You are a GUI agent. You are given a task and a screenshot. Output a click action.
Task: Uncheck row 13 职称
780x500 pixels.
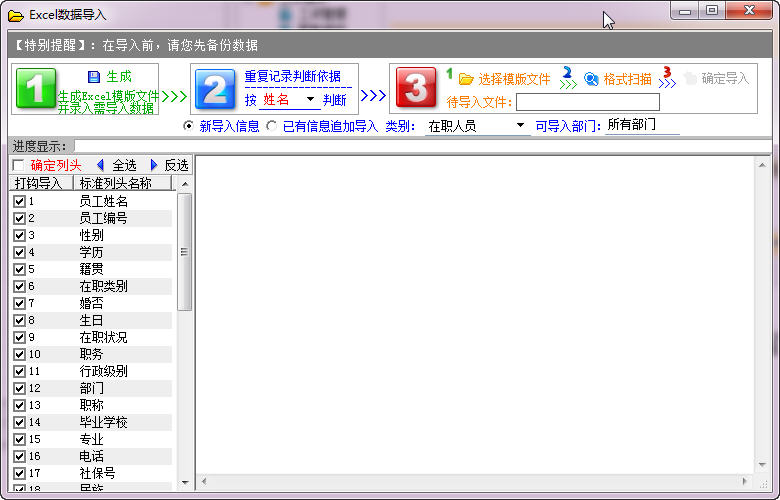coord(19,405)
